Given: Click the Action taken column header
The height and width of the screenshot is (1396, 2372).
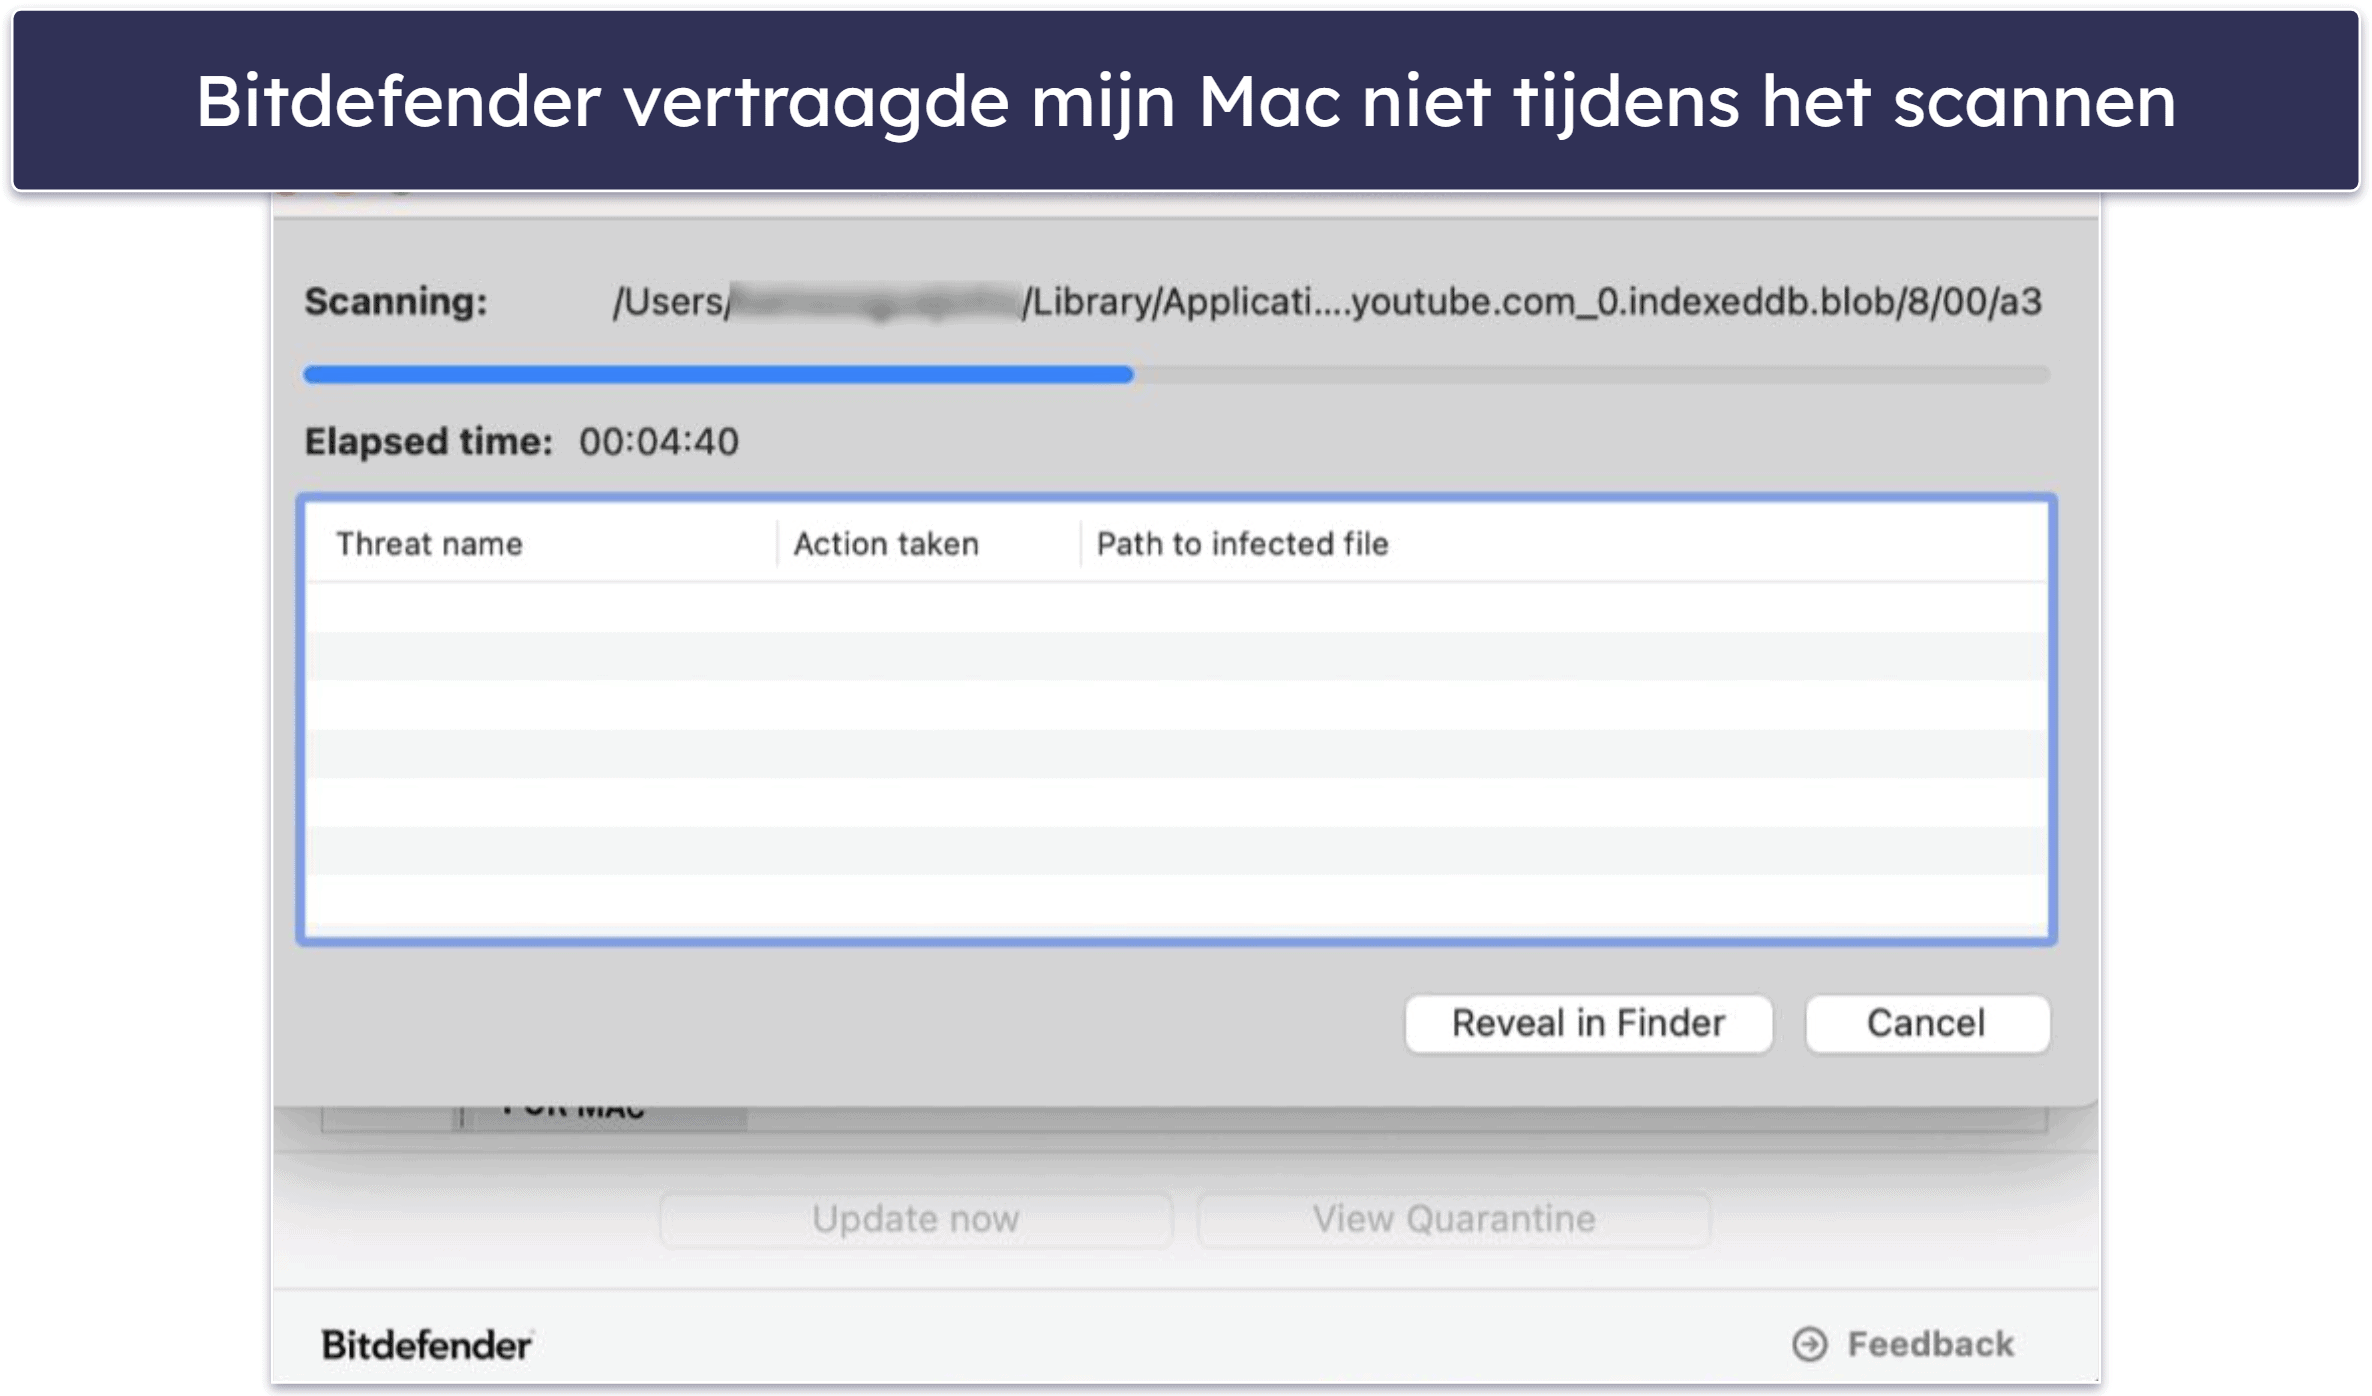Looking at the screenshot, I should 886,544.
